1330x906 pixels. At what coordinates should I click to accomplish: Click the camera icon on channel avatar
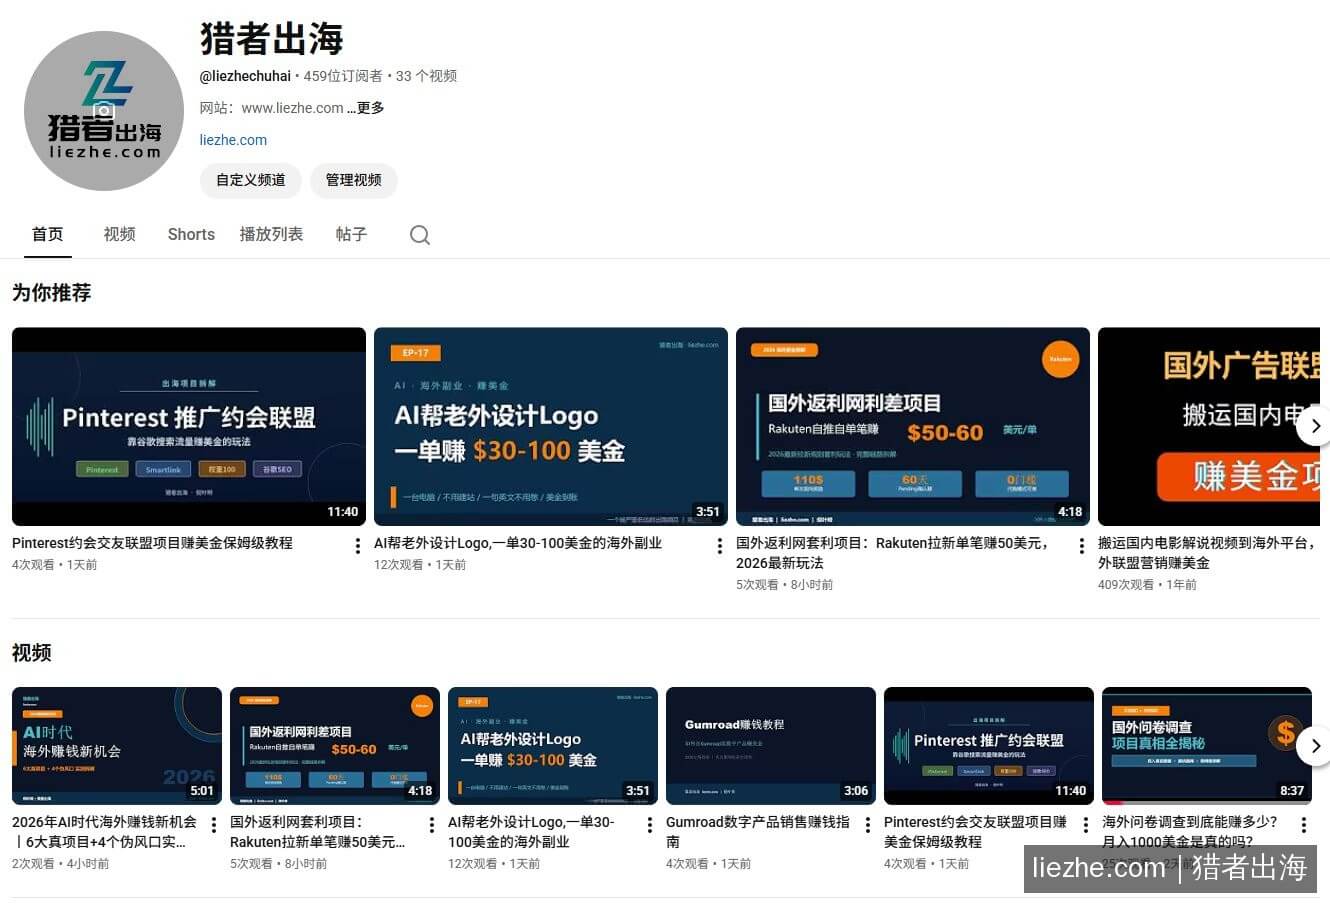[104, 110]
